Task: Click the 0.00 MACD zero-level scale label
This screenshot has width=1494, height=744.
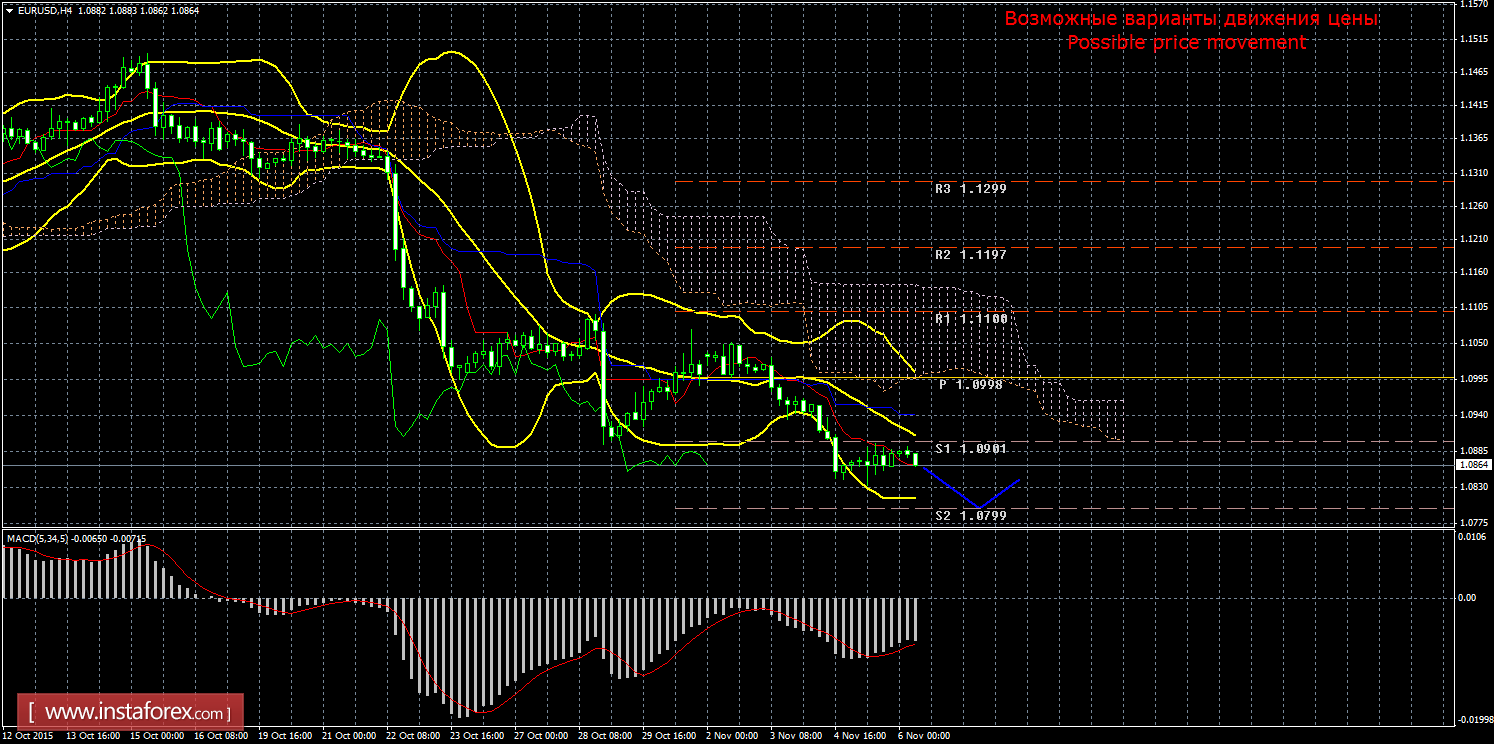Action: click(x=1467, y=598)
